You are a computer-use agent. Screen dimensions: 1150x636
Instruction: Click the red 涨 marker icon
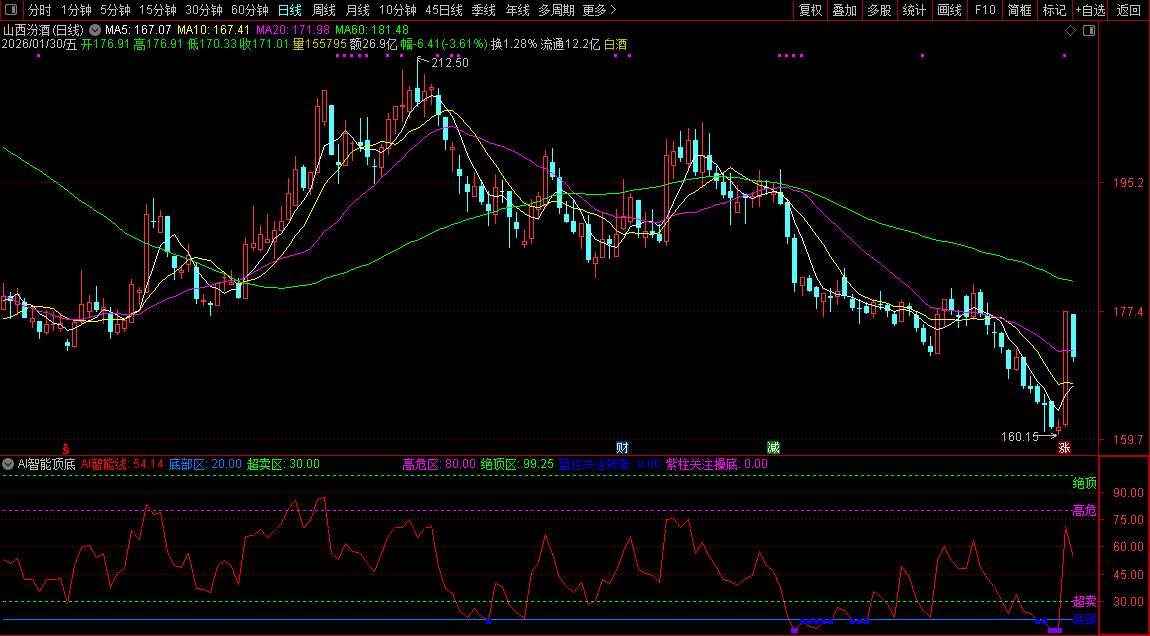[x=1064, y=447]
